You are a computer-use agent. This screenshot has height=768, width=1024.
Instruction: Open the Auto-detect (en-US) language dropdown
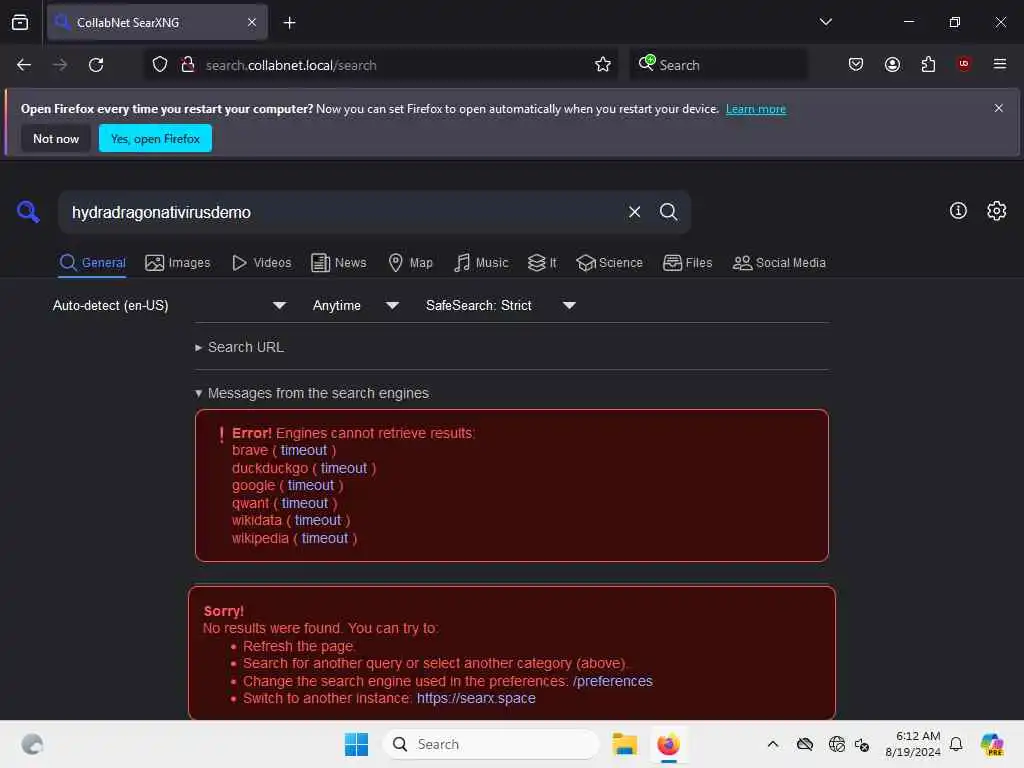click(170, 305)
